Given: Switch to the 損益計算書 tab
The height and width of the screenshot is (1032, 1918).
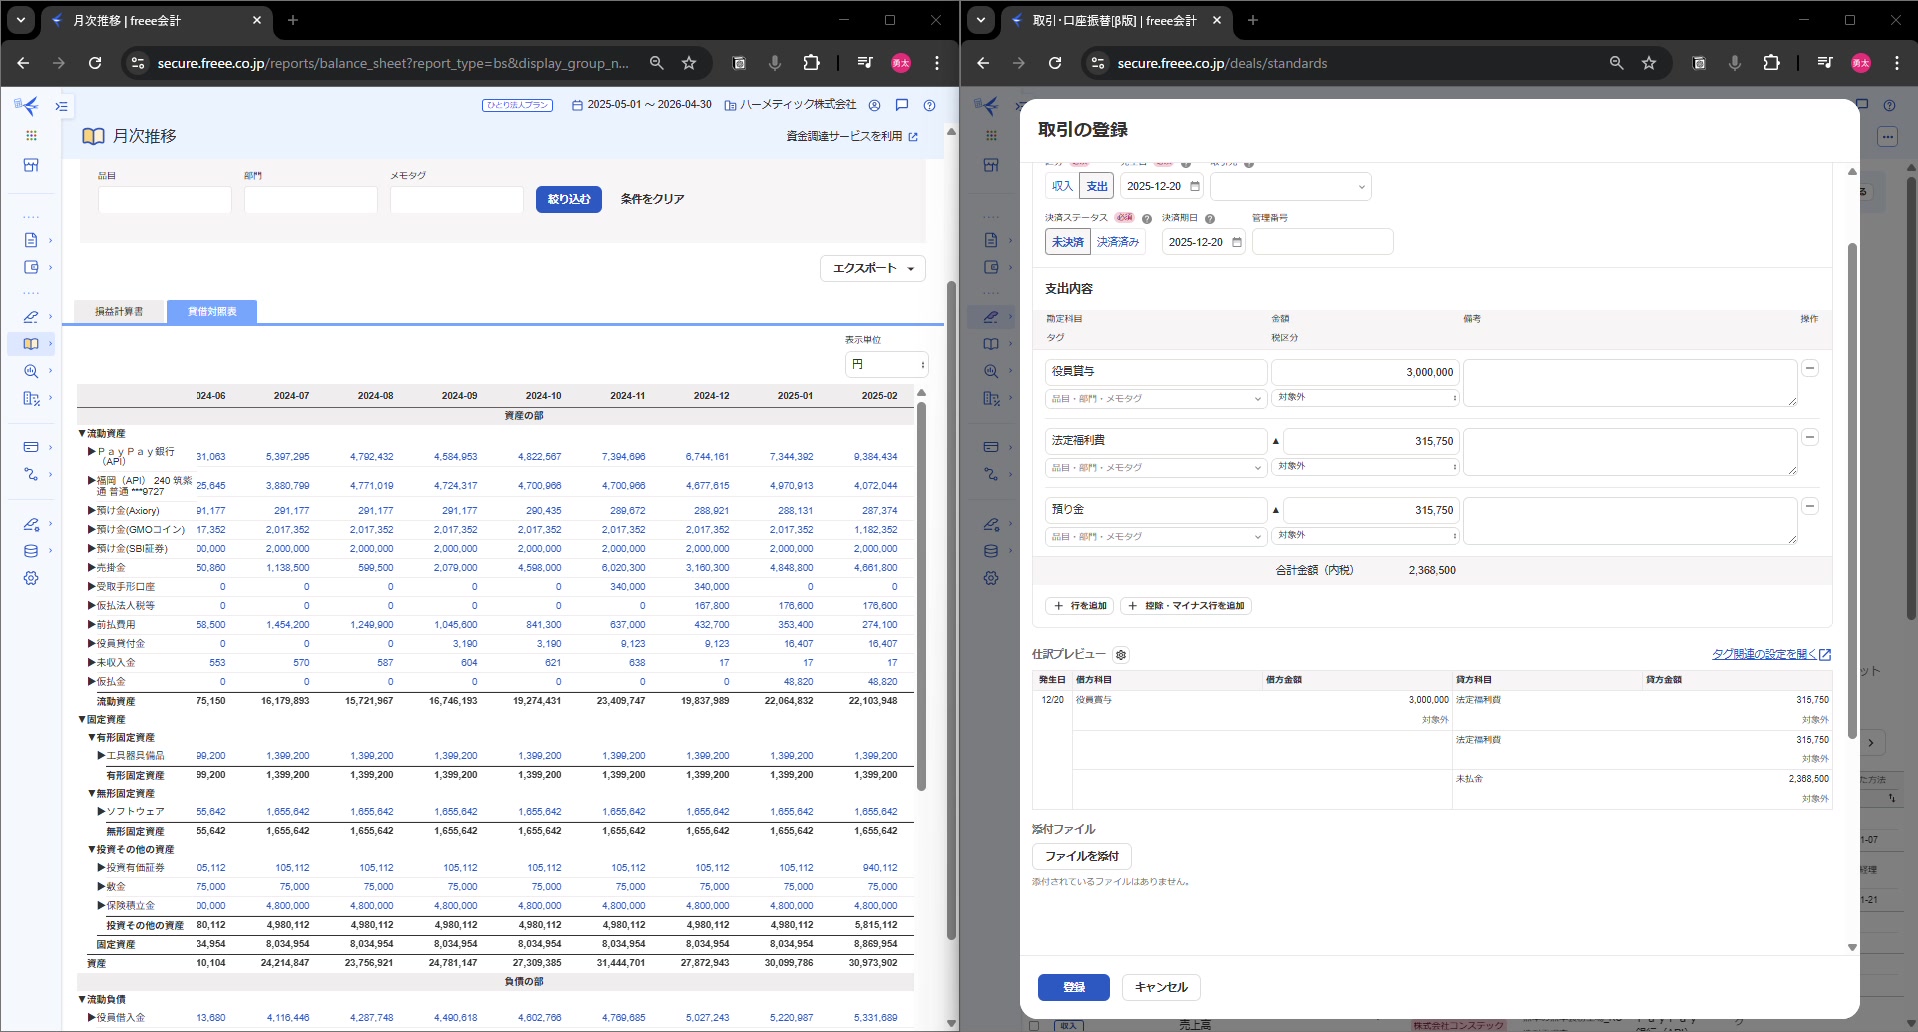Looking at the screenshot, I should (x=119, y=312).
